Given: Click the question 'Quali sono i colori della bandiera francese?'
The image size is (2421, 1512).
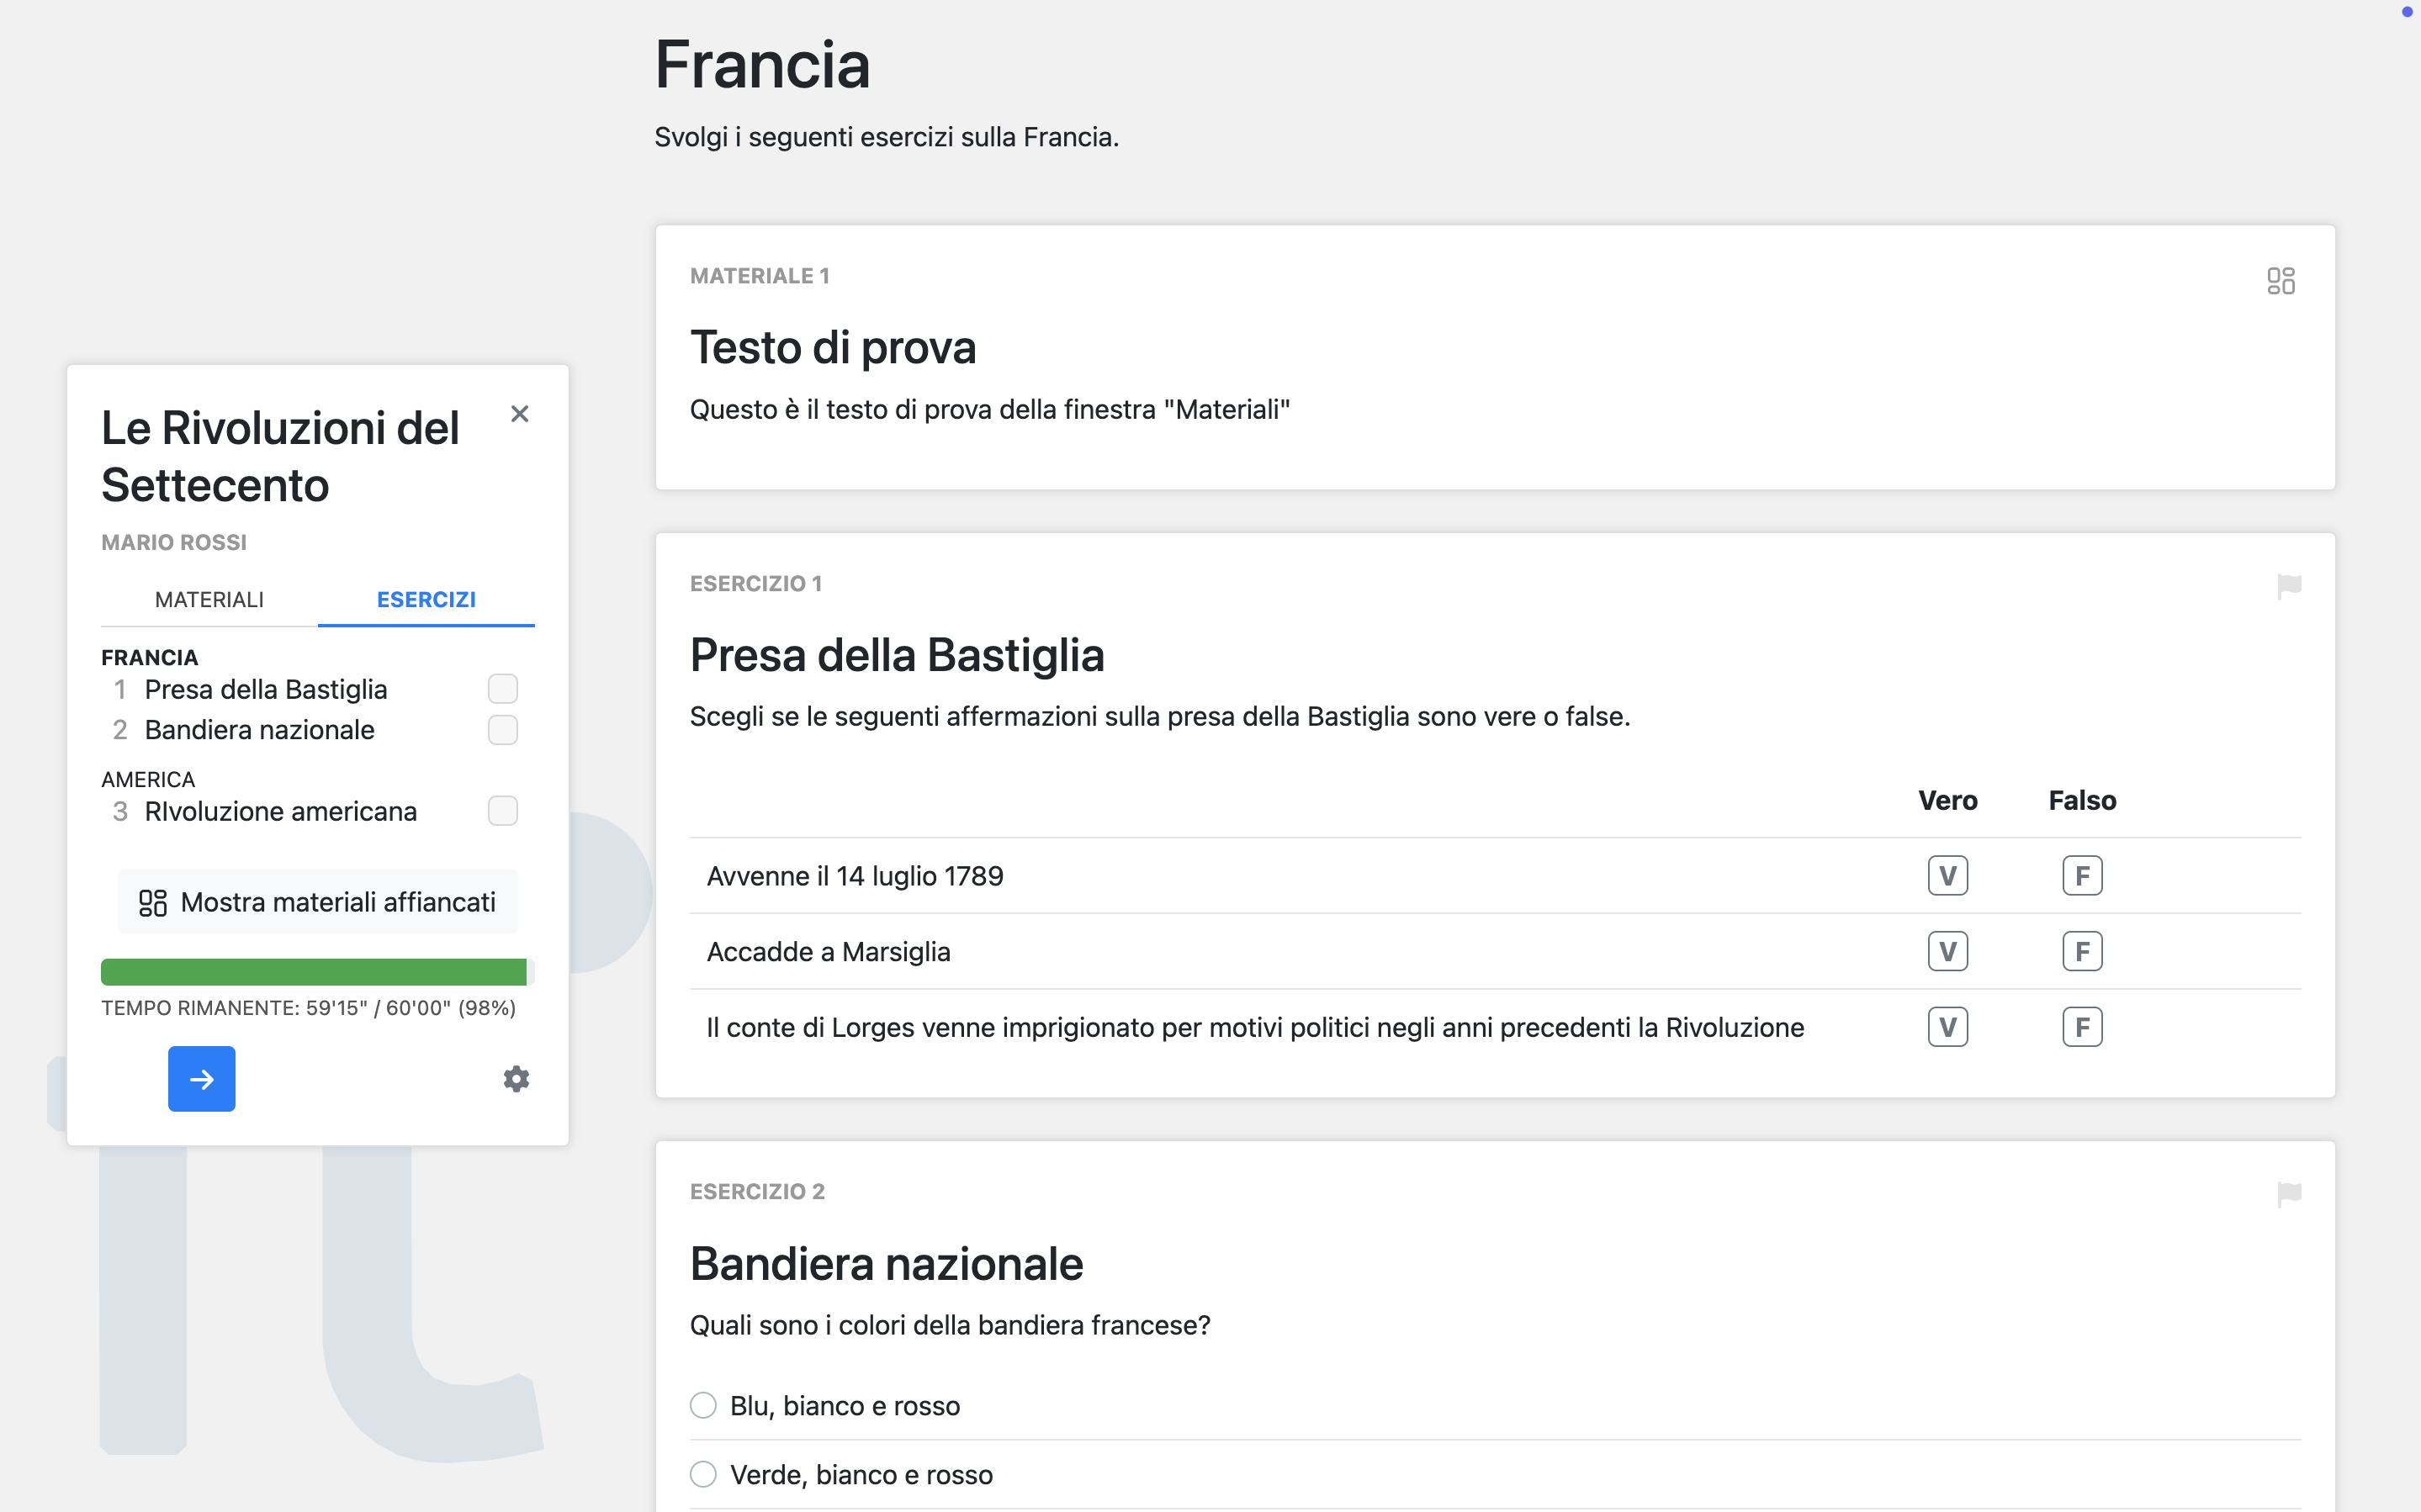Looking at the screenshot, I should (950, 1325).
